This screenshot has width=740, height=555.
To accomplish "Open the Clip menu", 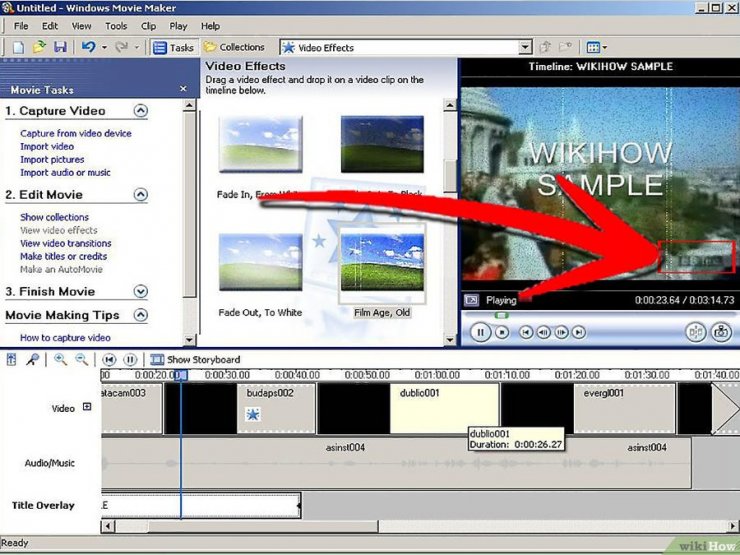I will 148,26.
